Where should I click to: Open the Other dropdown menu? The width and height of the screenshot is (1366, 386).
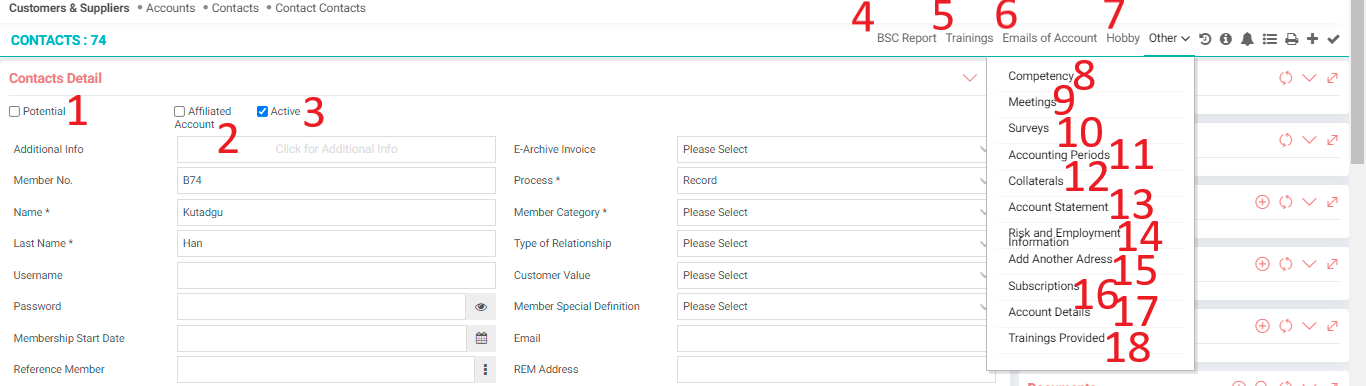click(x=1169, y=38)
